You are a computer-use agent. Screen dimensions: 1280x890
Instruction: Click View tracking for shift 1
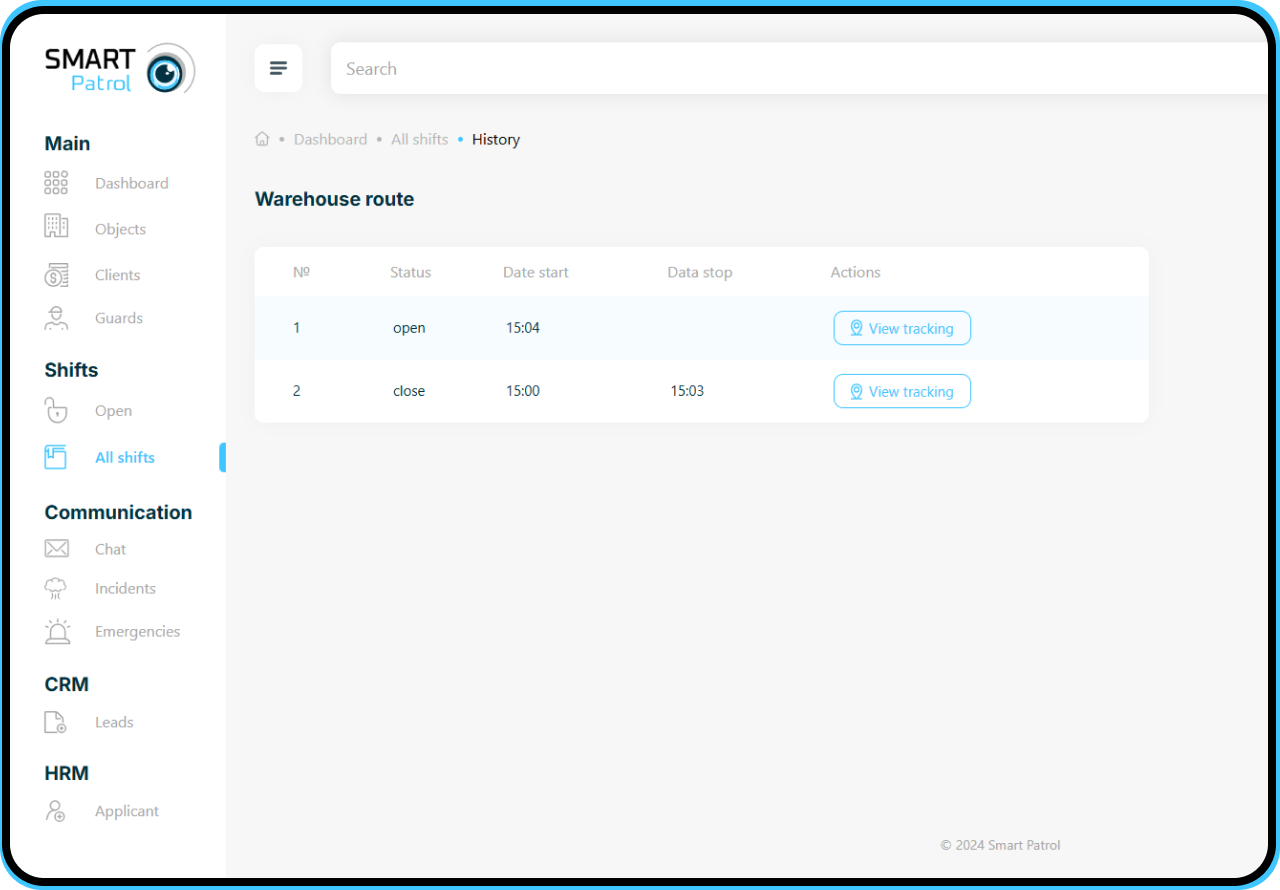pos(901,328)
